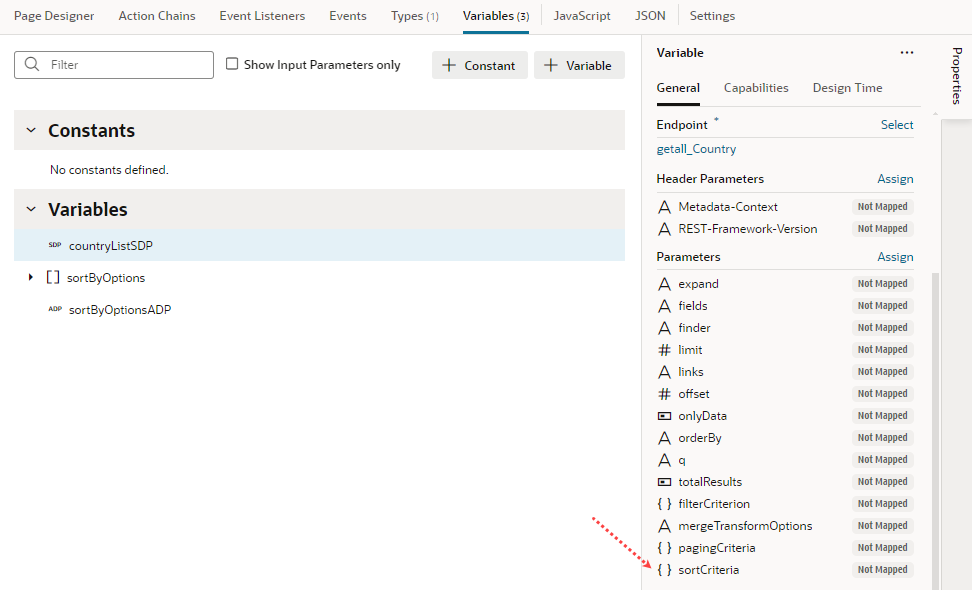Click the + Constant button
The width and height of the screenshot is (972, 590).
480,65
